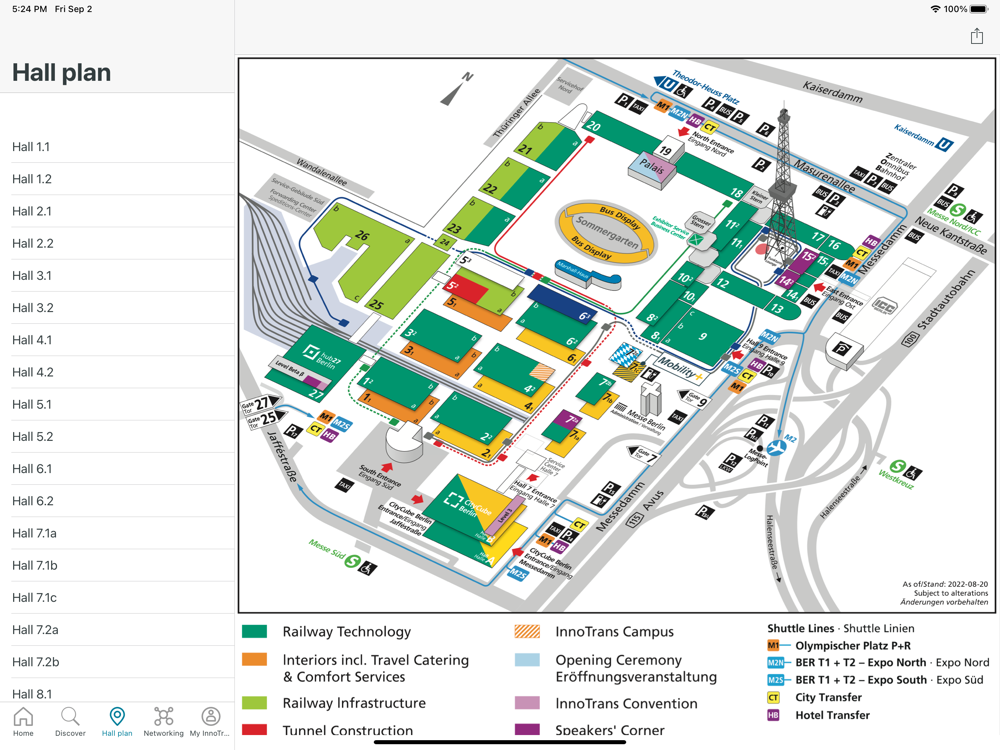
Task: Open the My InnoTrans profile icon
Action: coord(210,717)
